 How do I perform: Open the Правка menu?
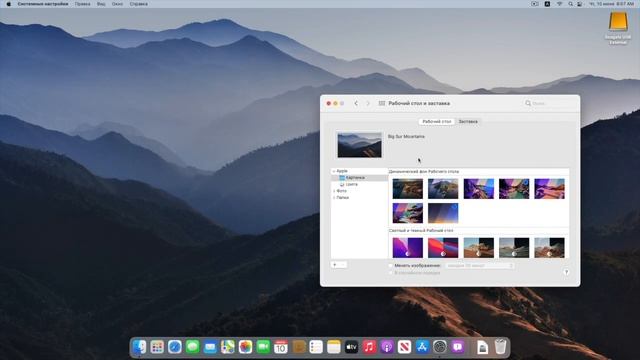click(x=82, y=4)
